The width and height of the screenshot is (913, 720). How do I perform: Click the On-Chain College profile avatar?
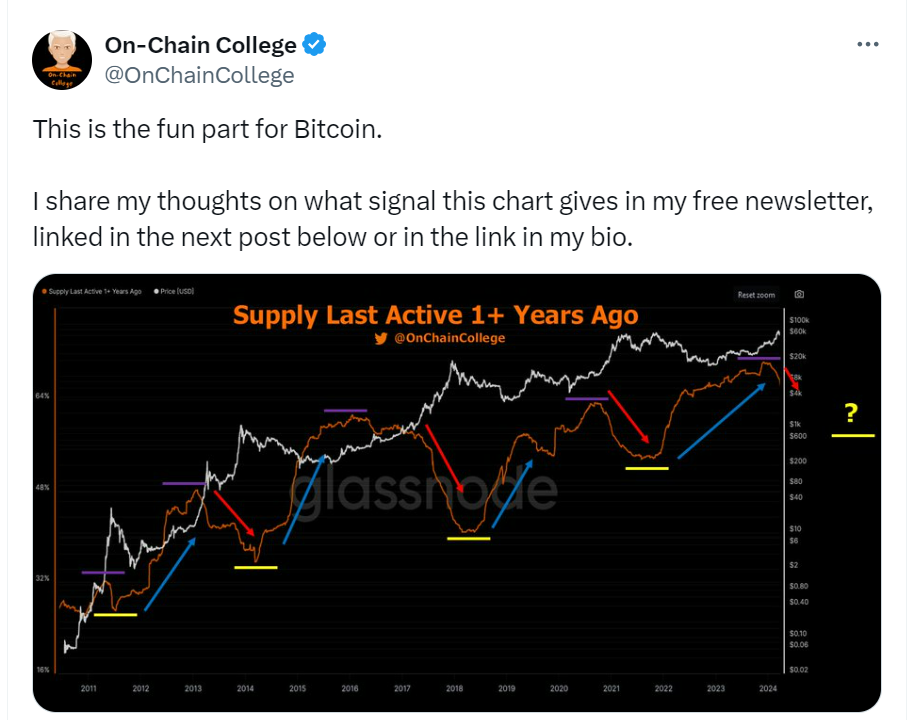63,60
